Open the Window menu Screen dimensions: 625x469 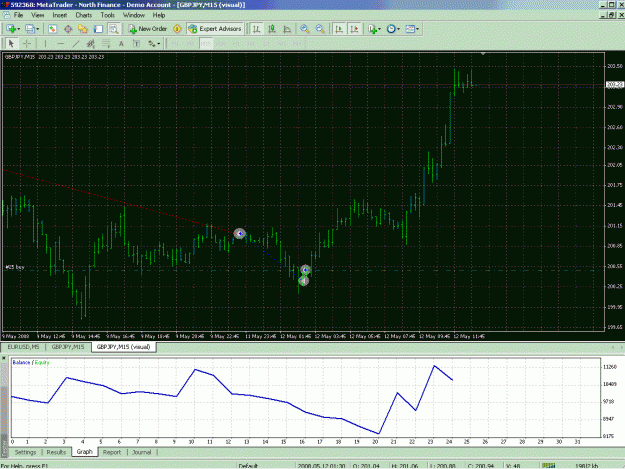coord(134,15)
